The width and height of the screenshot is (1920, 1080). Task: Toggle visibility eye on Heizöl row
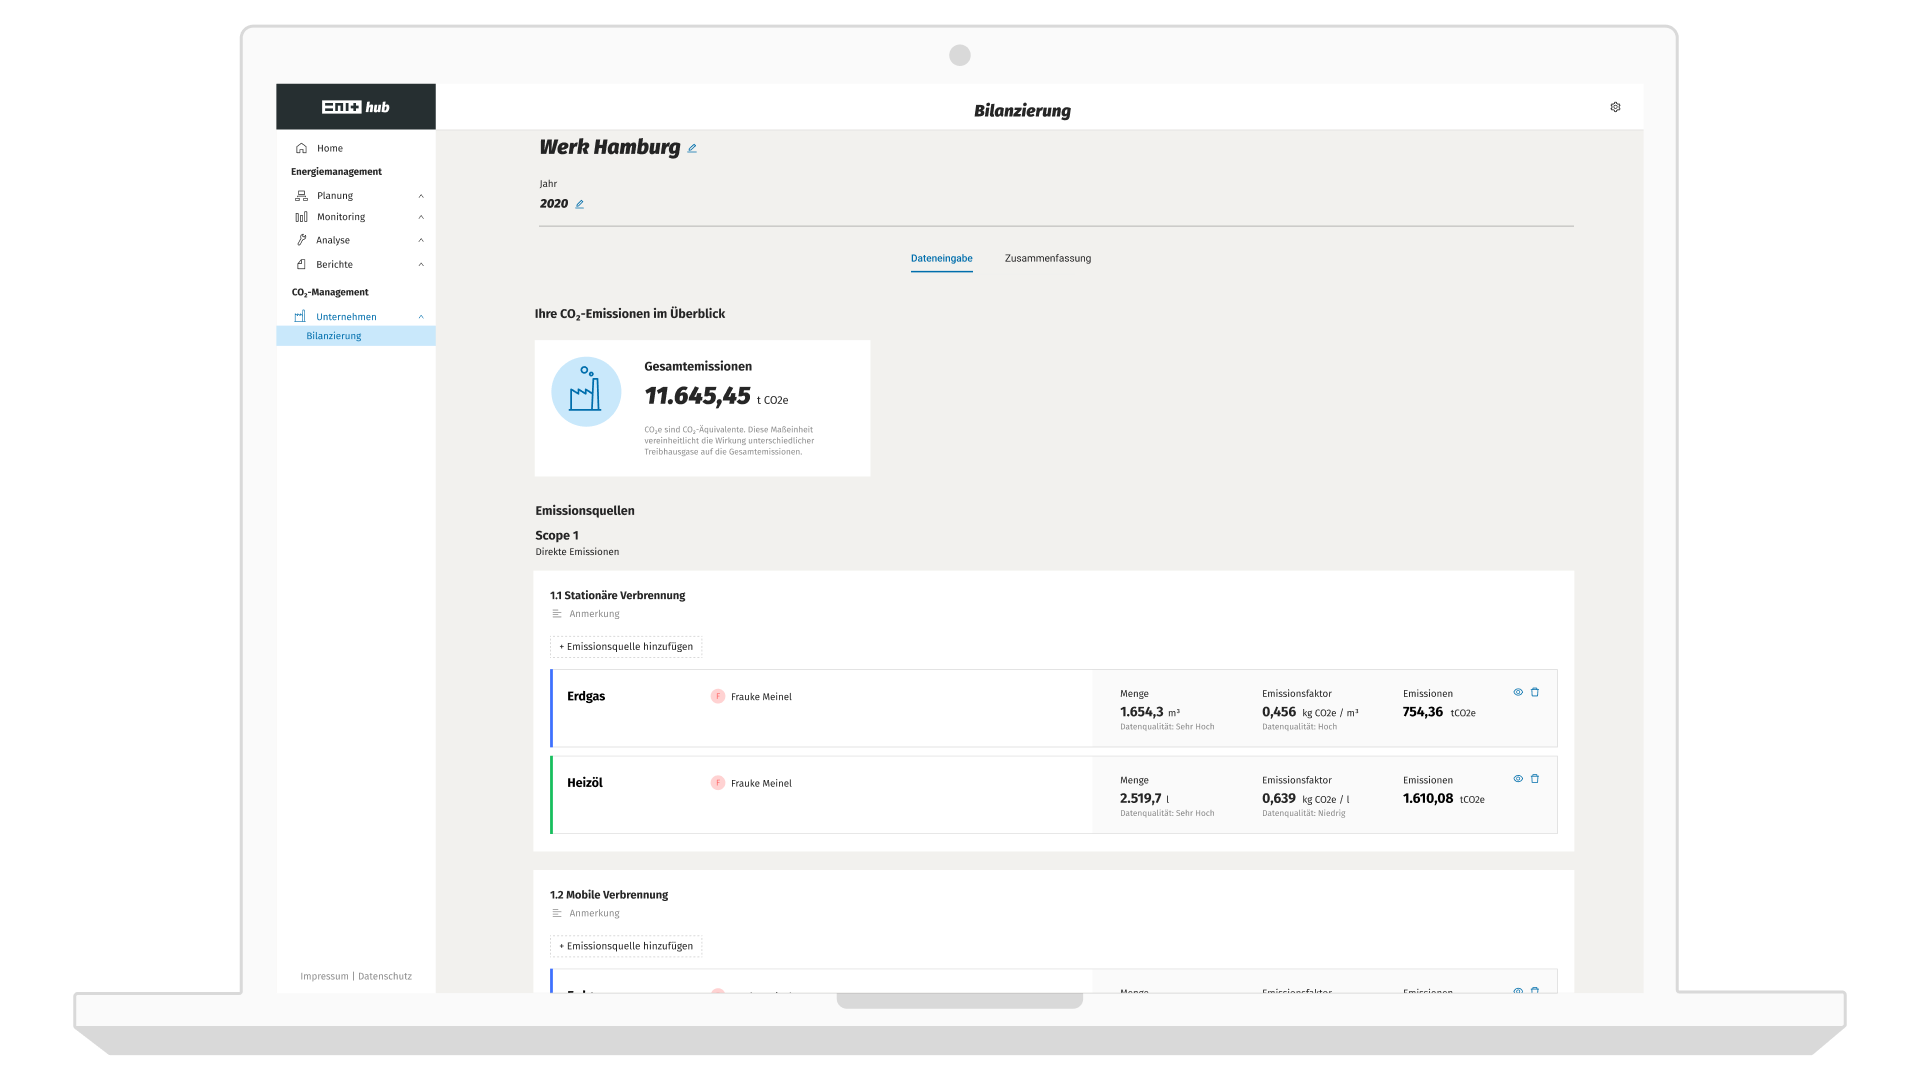1518,779
